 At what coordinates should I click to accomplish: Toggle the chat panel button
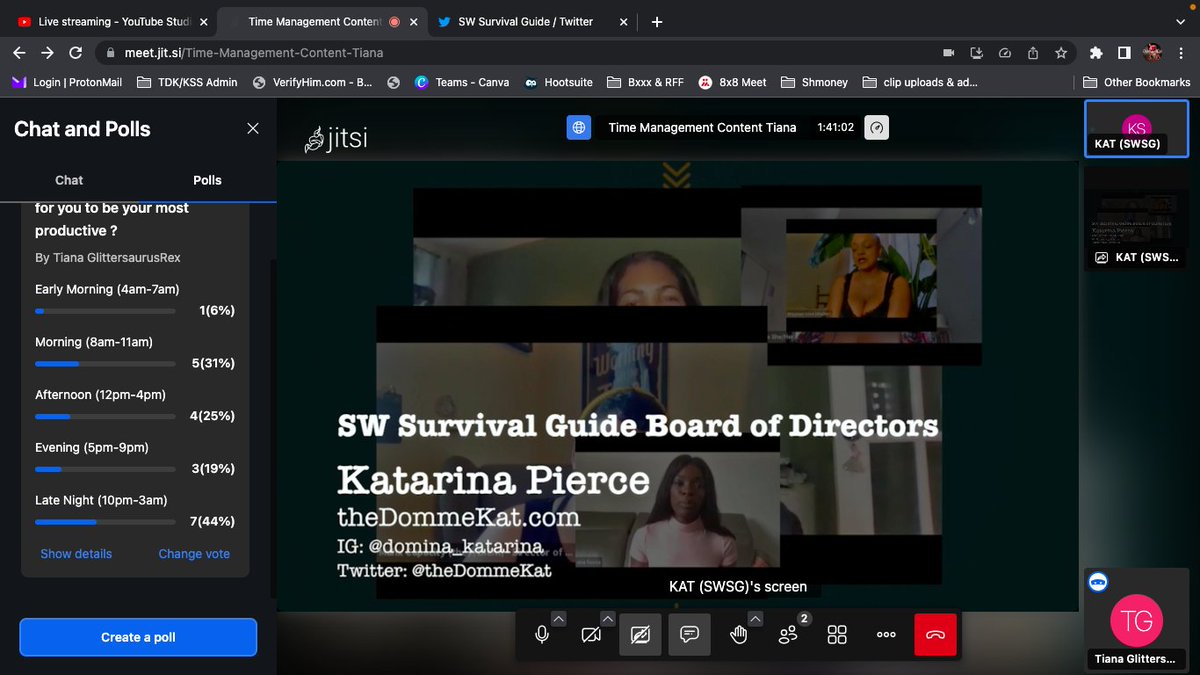[x=689, y=634]
